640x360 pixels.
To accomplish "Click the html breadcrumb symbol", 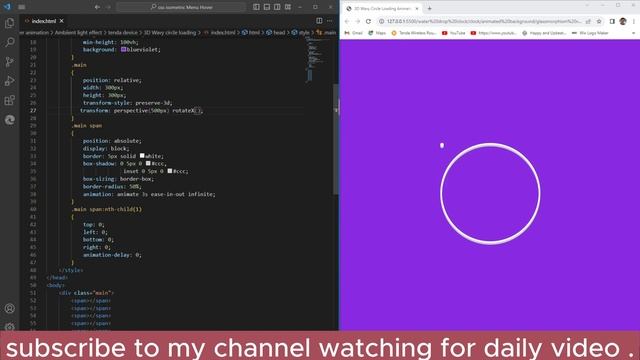I will 251,33.
